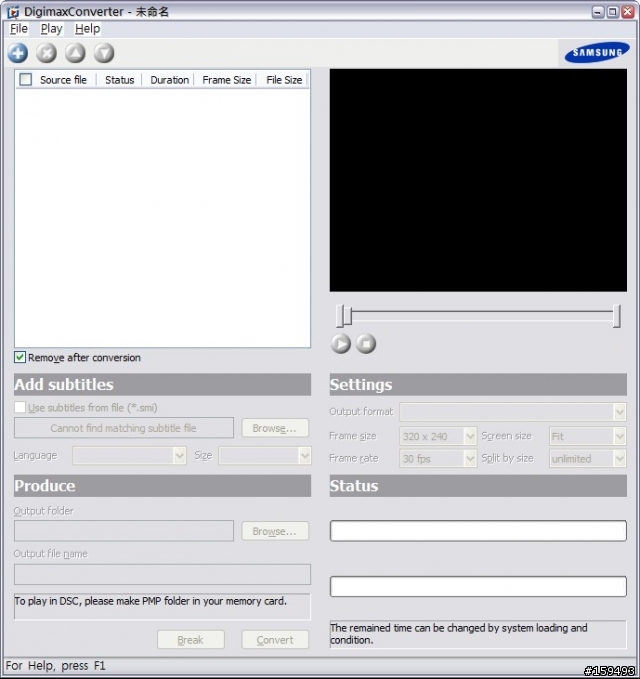The image size is (640, 679).
Task: Maximize the DigimaxConverter window
Action: coord(613,12)
